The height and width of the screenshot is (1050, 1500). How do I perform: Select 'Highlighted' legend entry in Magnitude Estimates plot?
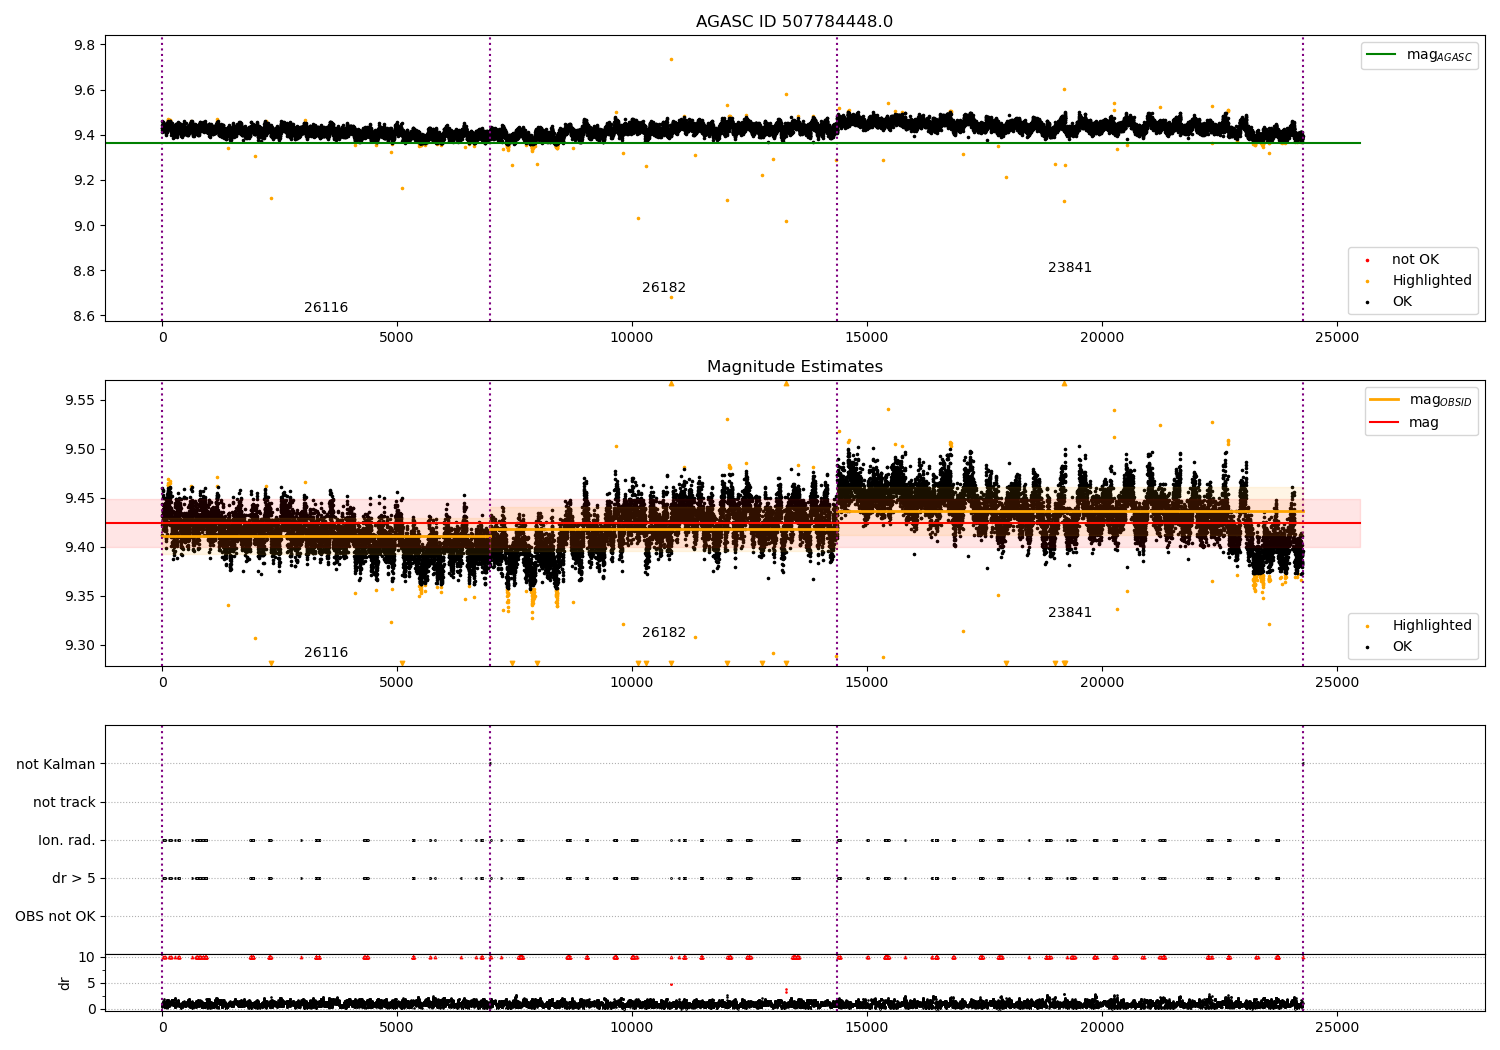click(1431, 626)
